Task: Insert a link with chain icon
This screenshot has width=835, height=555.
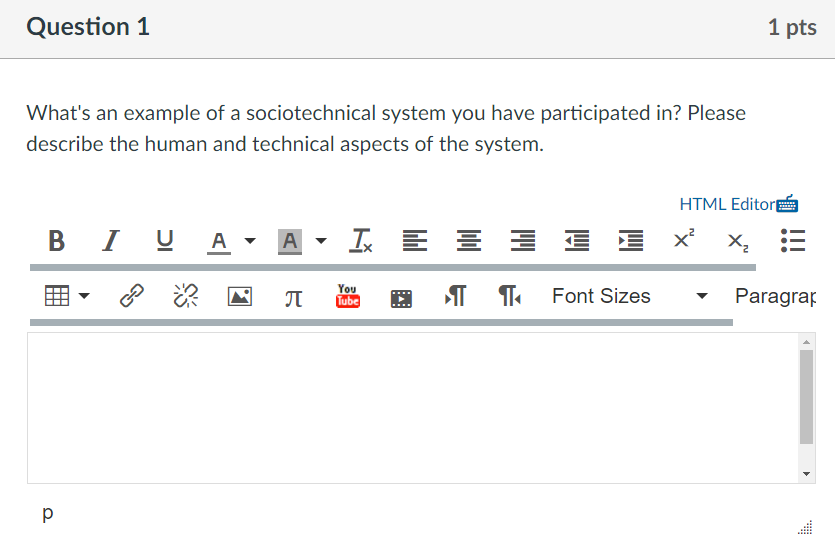Action: pyautogui.click(x=131, y=296)
